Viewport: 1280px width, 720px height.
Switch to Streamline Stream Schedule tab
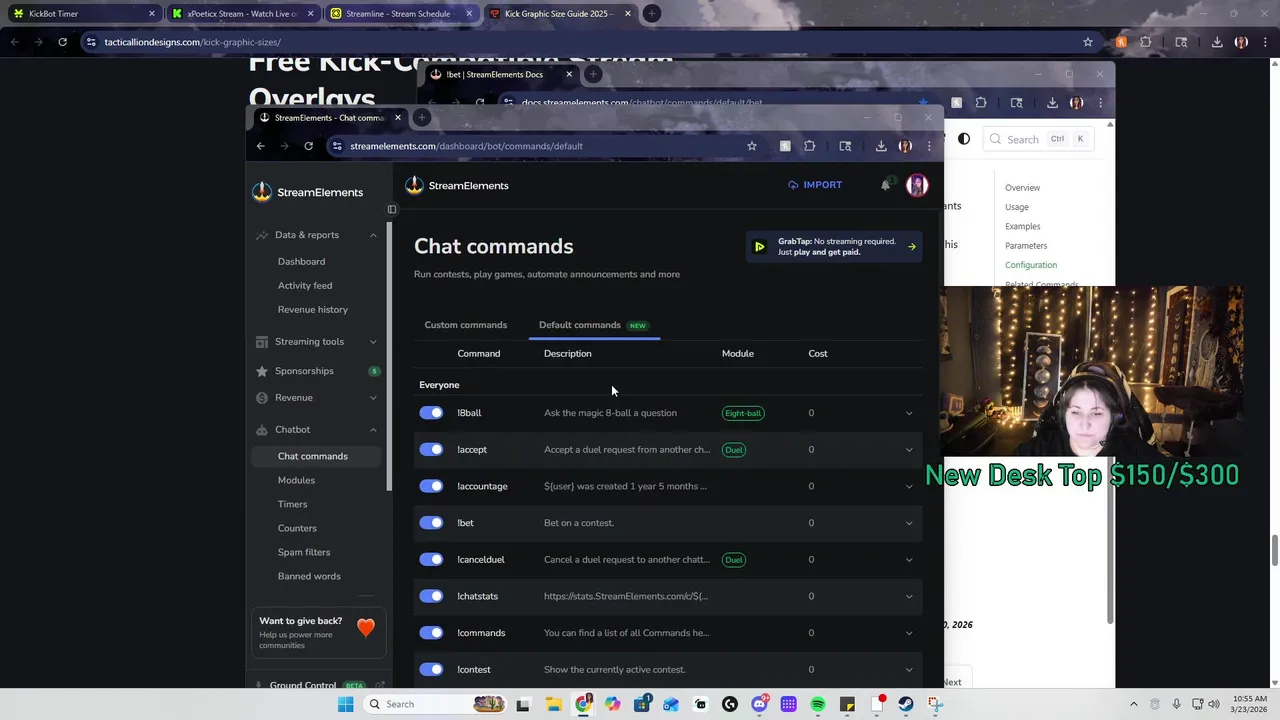(x=402, y=14)
